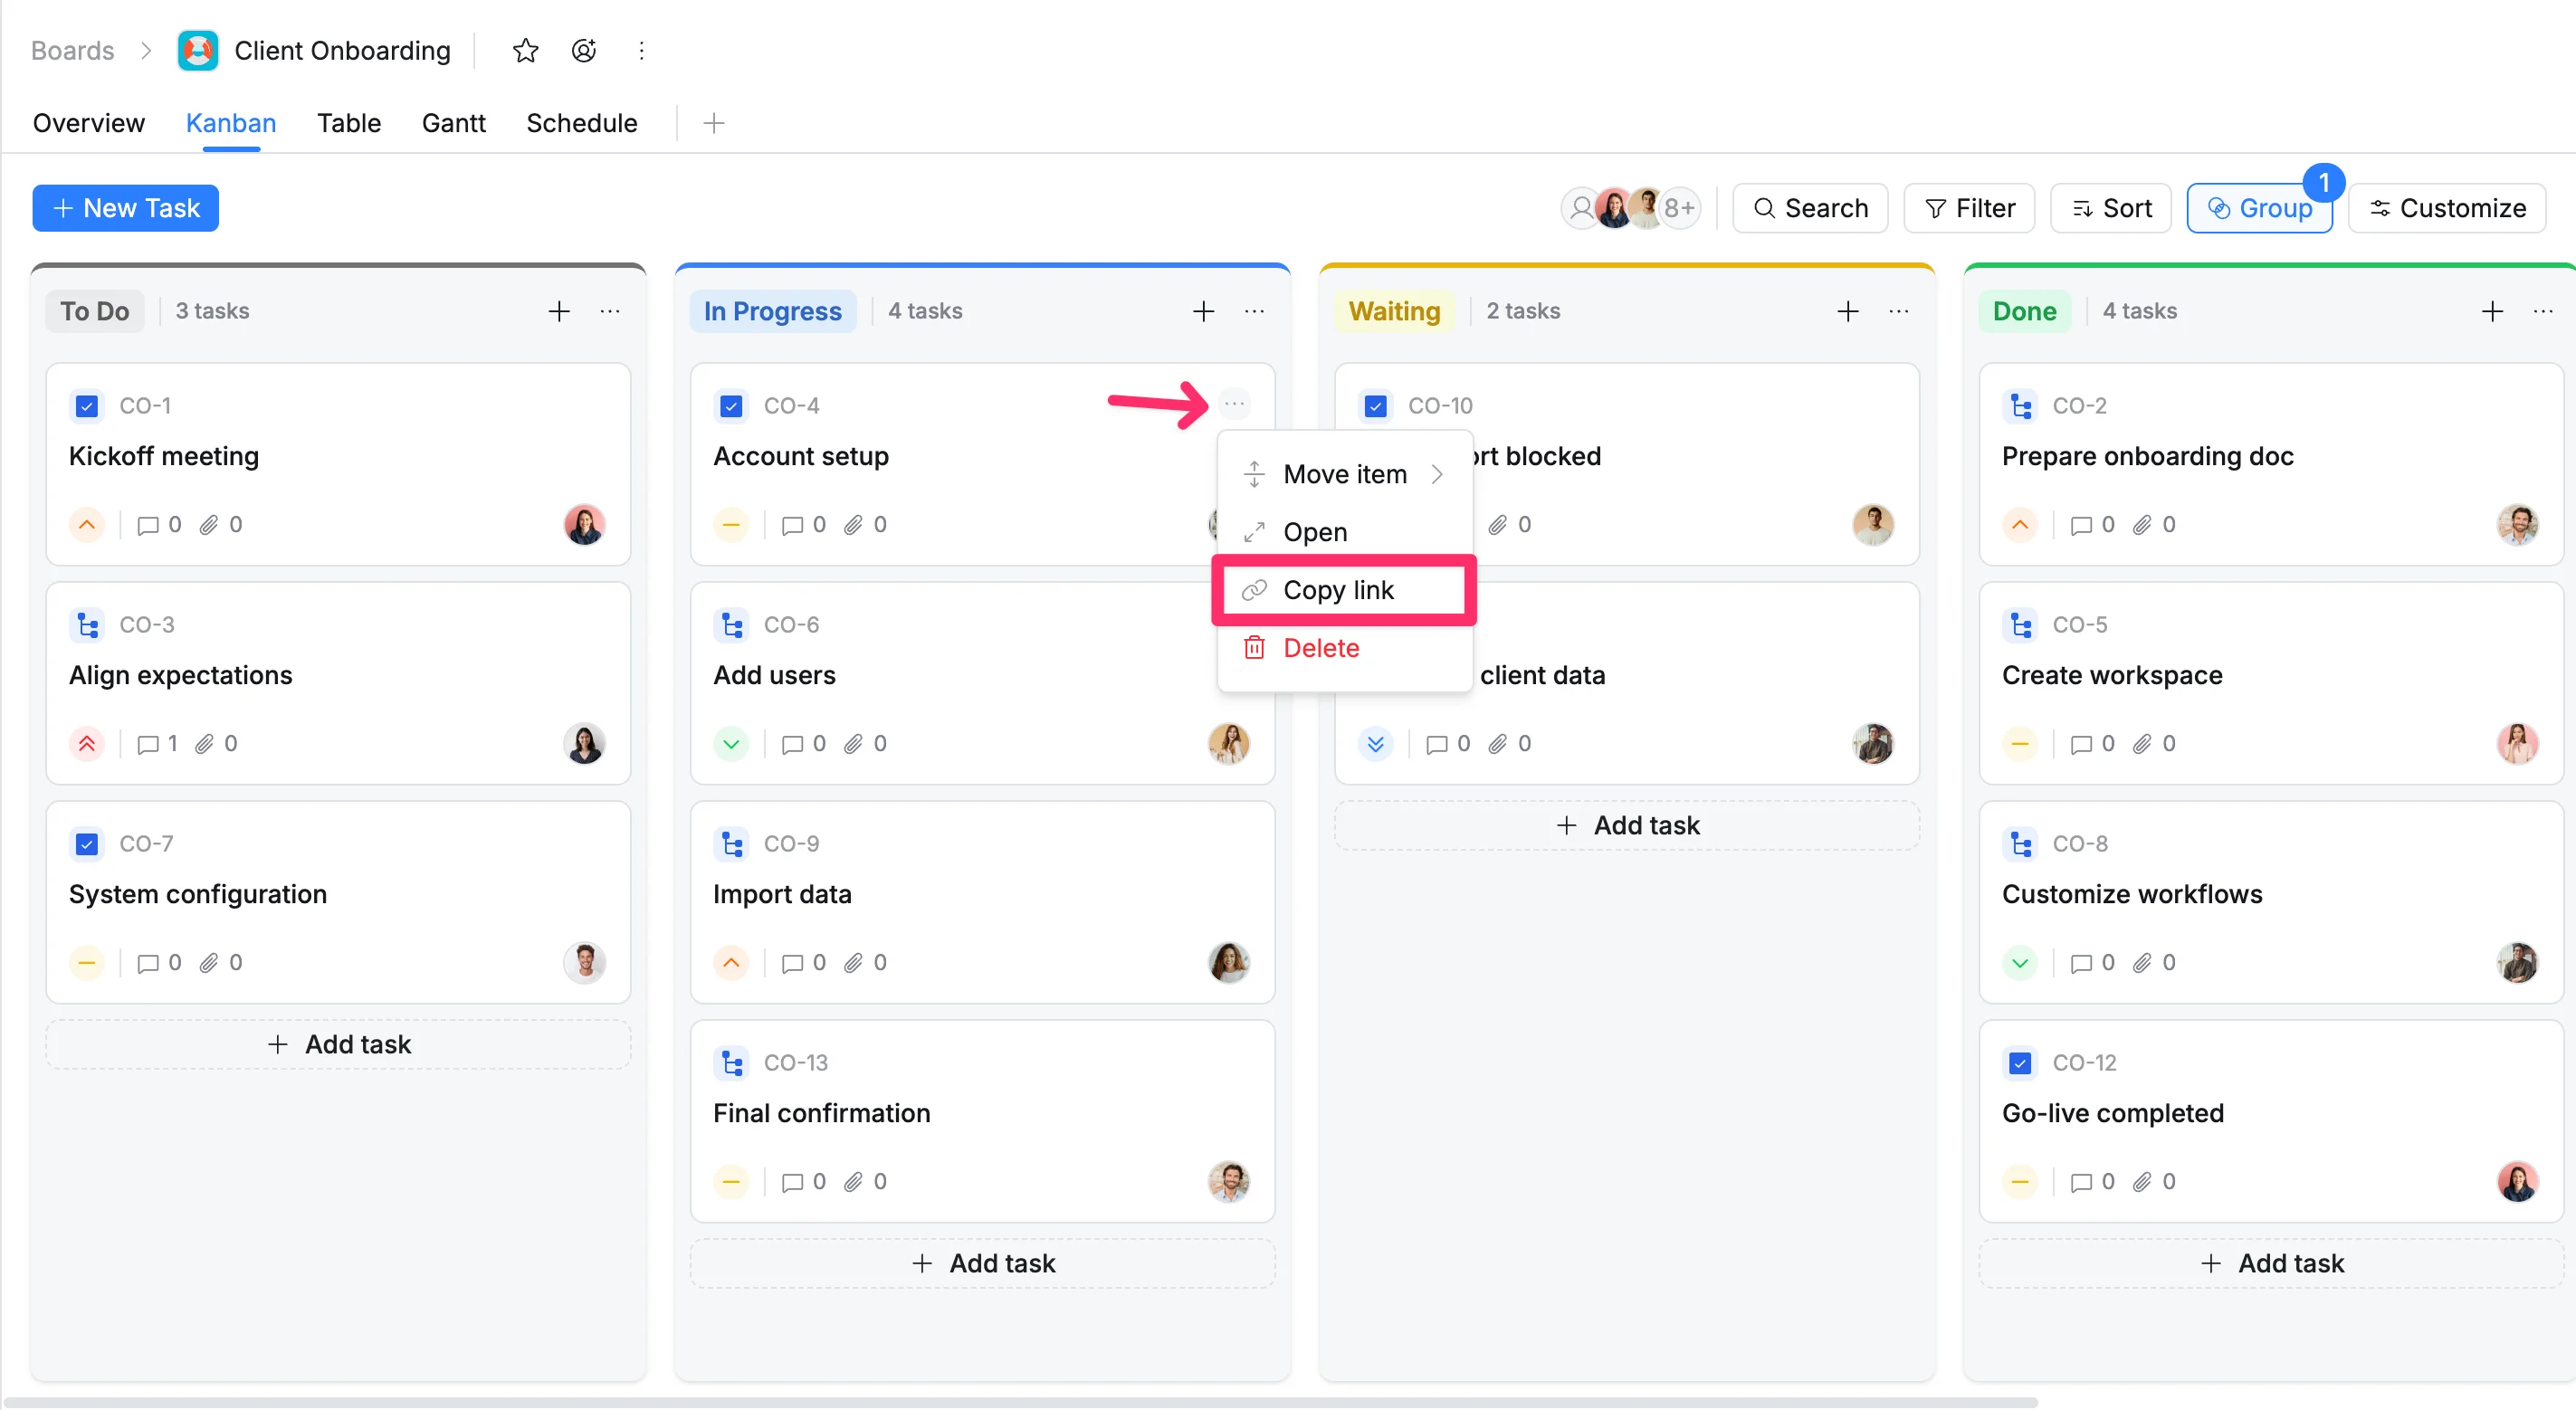Click comments icon on Align expectations card

point(147,743)
